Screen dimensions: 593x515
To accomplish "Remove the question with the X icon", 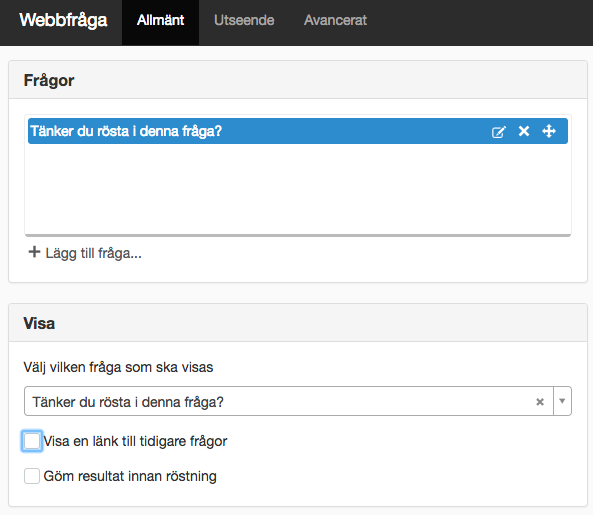I will pyautogui.click(x=524, y=131).
